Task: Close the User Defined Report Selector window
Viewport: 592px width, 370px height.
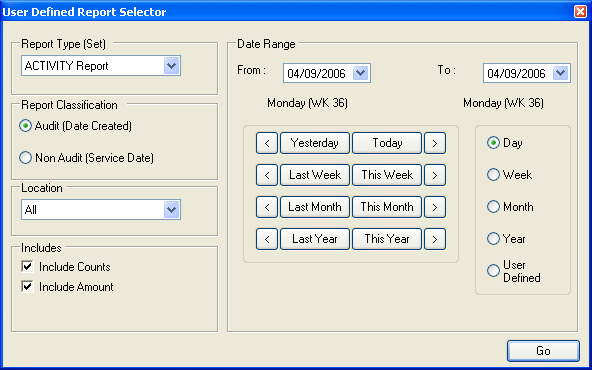Action: coord(580,12)
